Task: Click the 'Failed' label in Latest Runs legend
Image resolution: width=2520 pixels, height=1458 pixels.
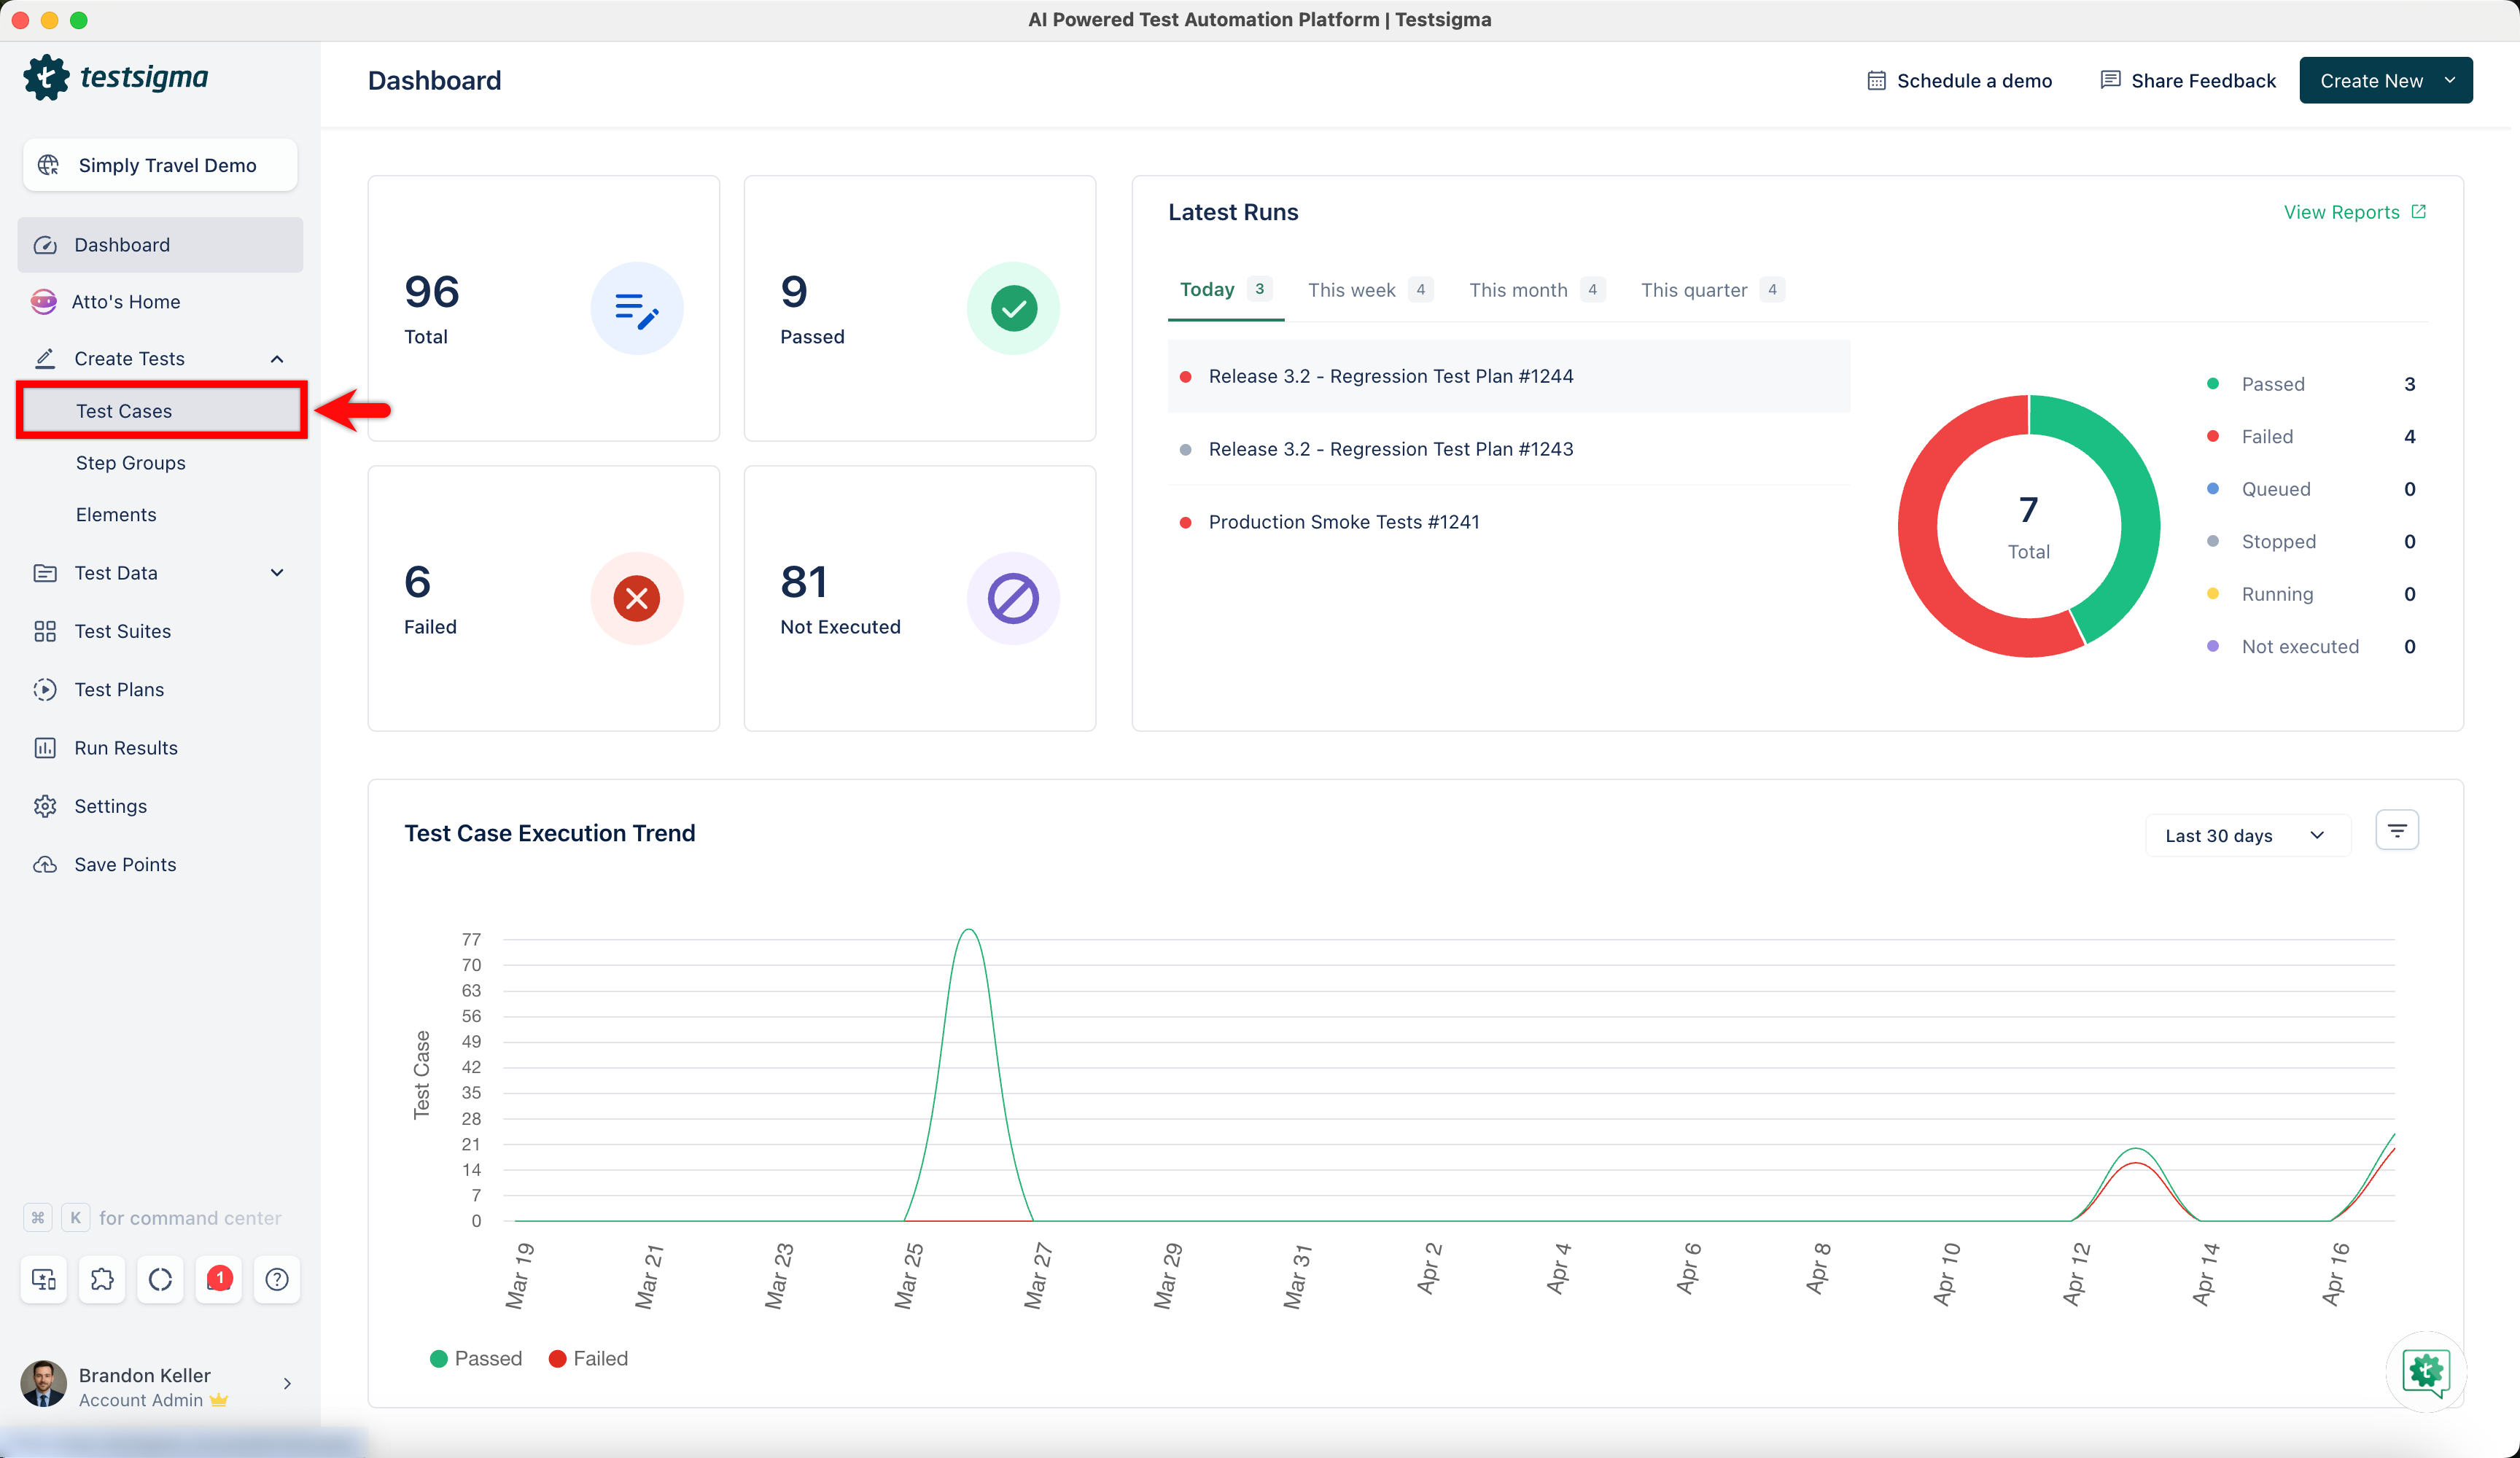Action: (x=2267, y=437)
